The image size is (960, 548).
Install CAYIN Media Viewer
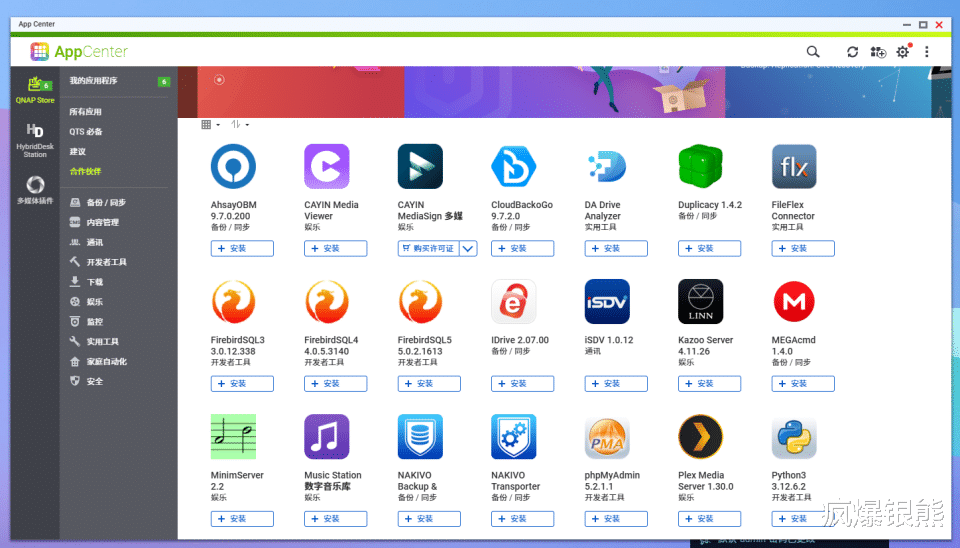336,249
